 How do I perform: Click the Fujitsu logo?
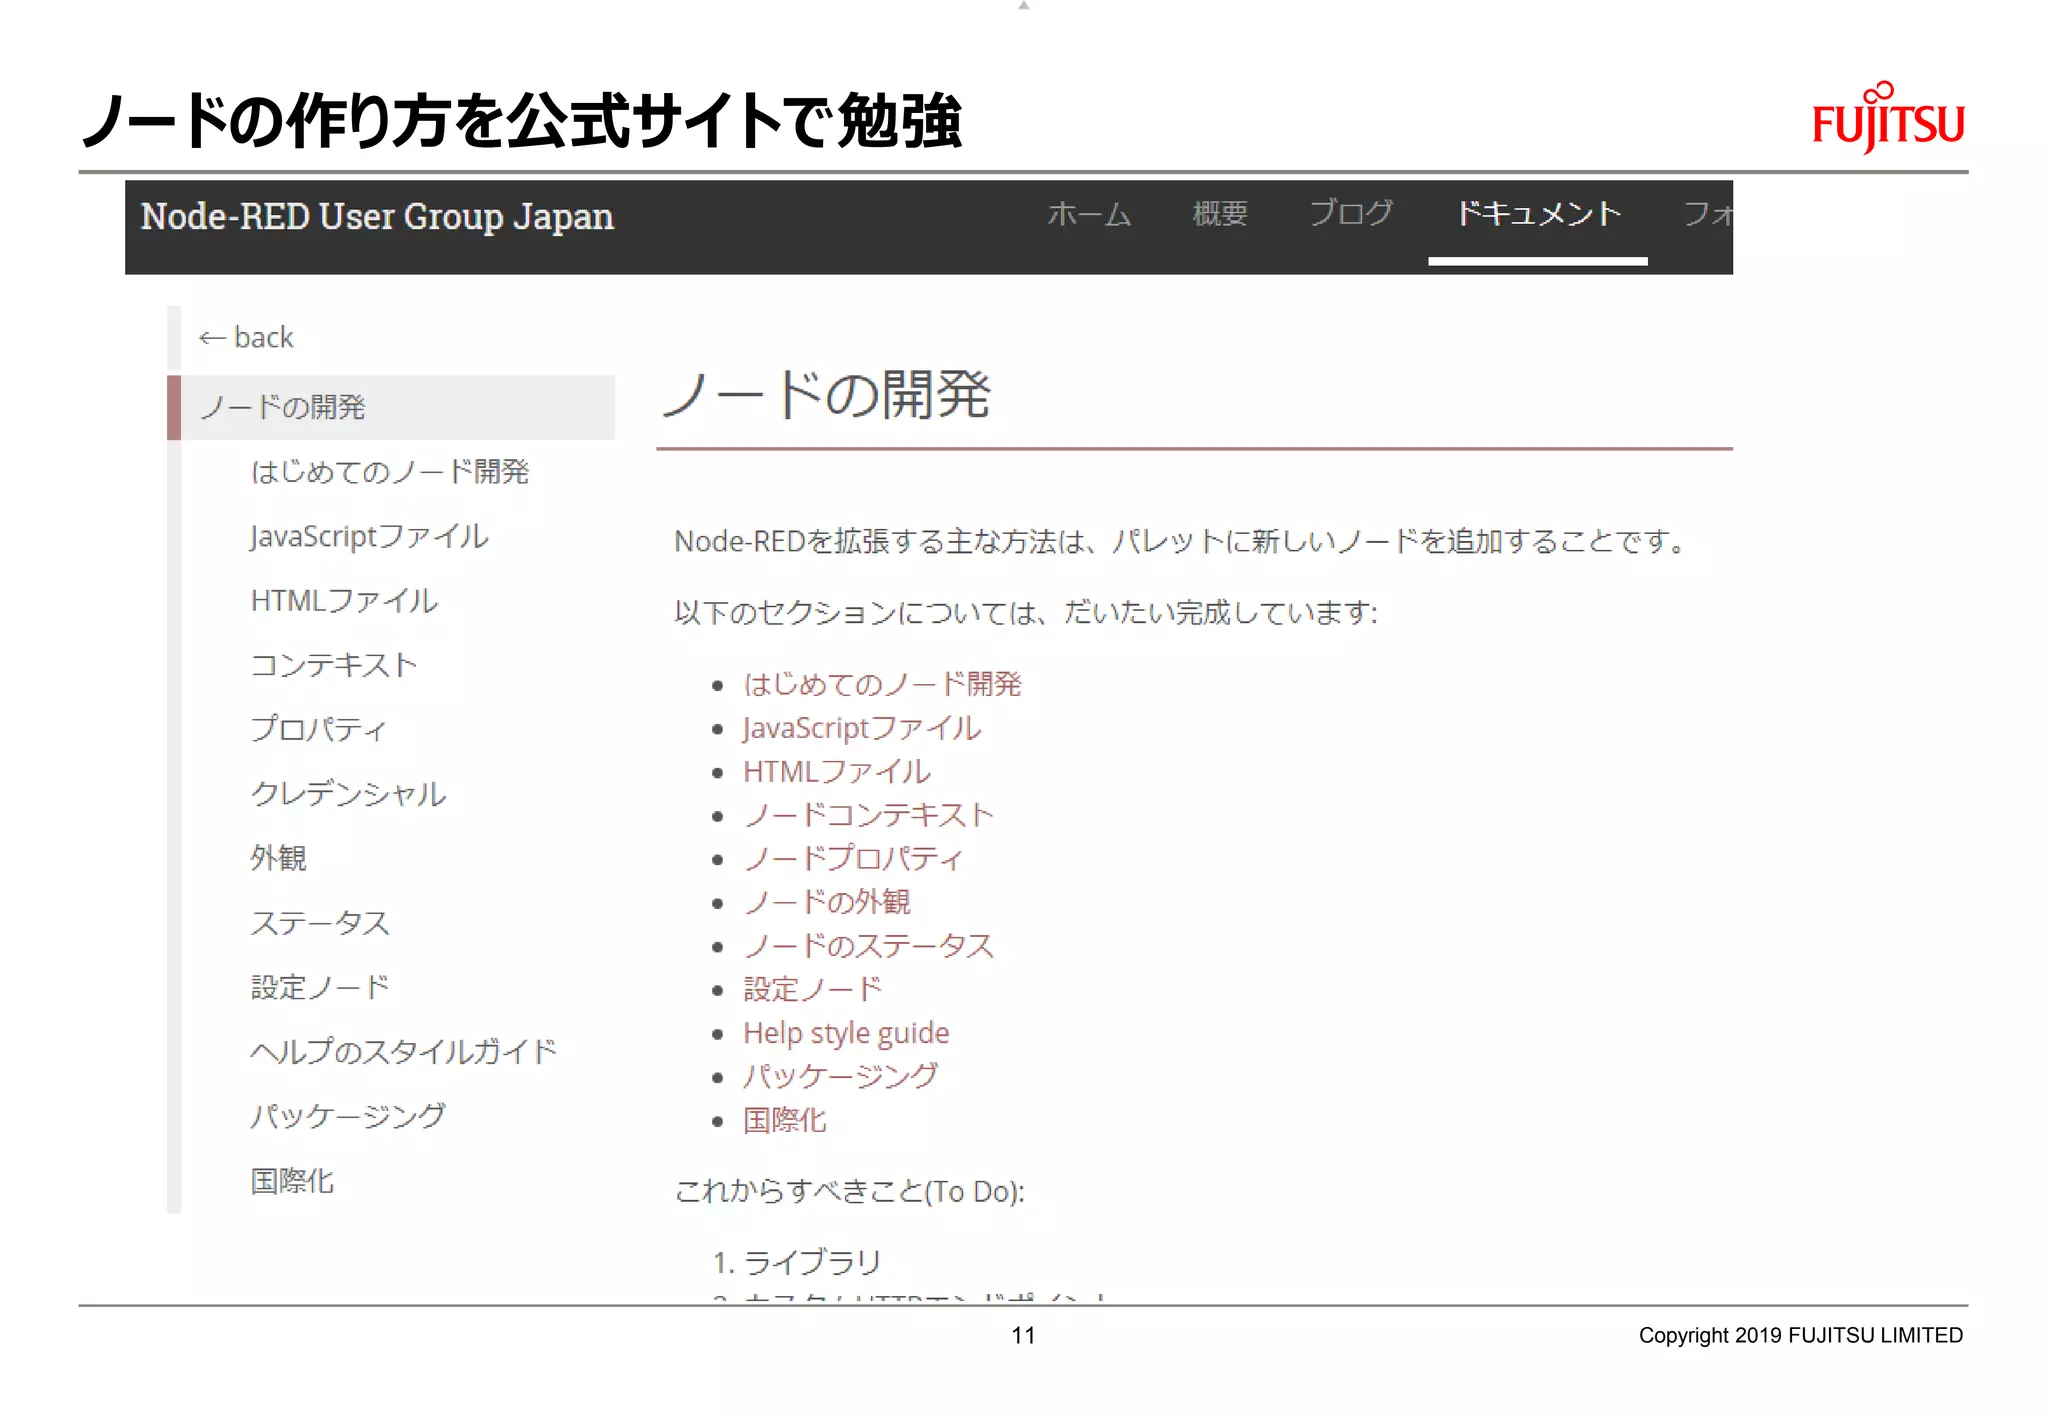(1888, 118)
